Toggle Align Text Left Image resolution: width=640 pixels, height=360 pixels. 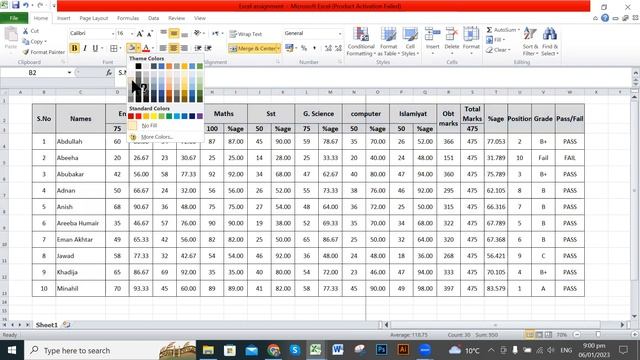(163, 48)
